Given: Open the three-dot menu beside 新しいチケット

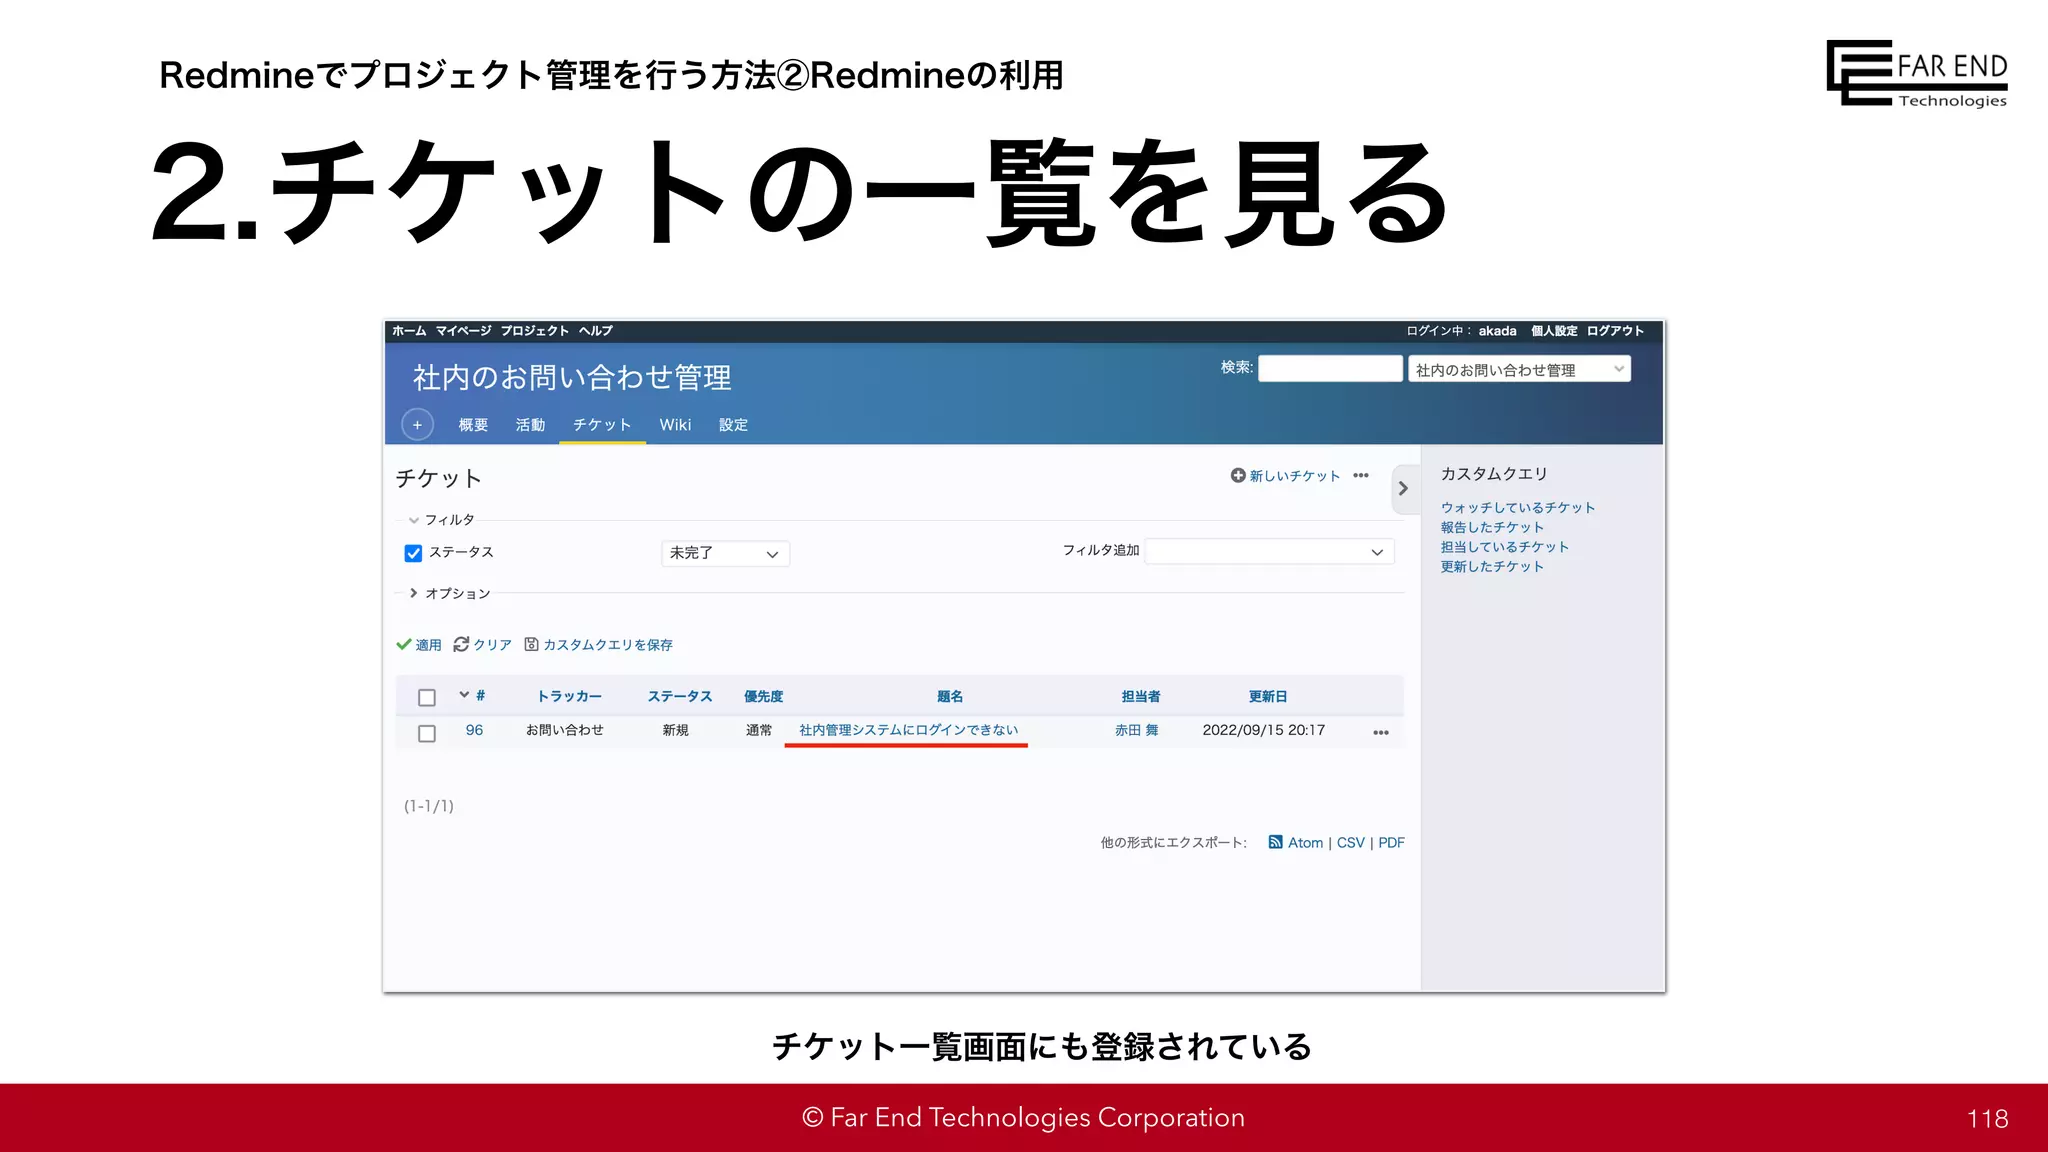Looking at the screenshot, I should [1361, 475].
